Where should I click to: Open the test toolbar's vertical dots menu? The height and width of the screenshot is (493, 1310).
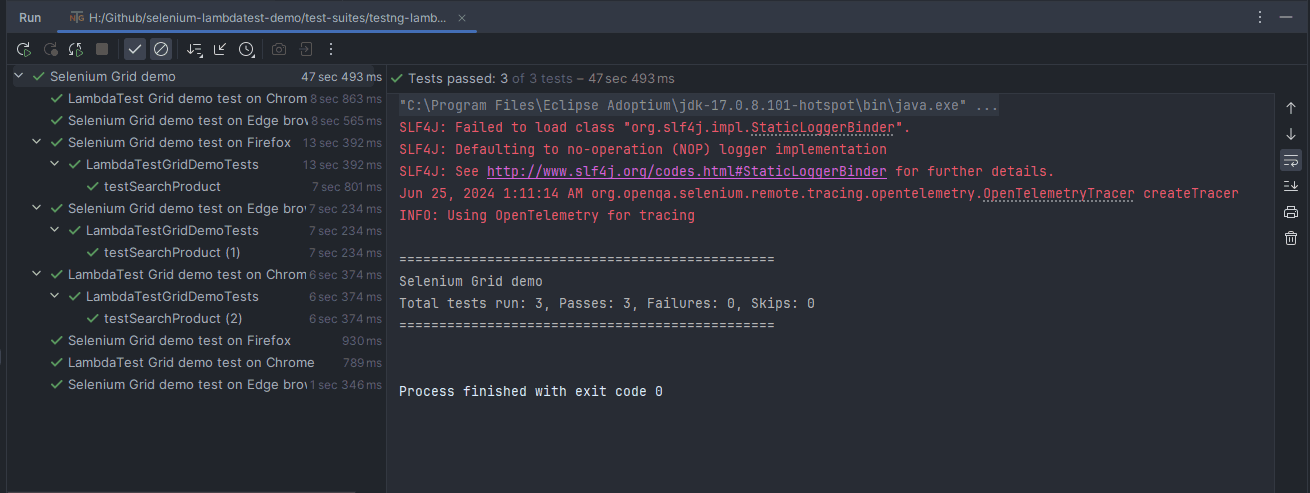coord(331,49)
